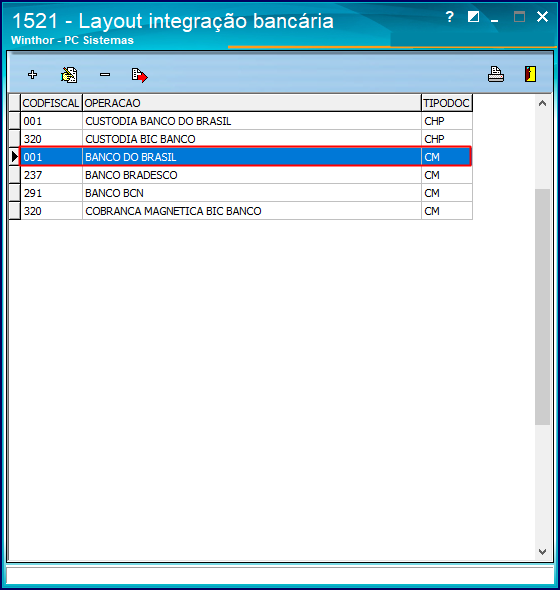Click the row selector beside code 237
This screenshot has width=560, height=590.
(14, 175)
